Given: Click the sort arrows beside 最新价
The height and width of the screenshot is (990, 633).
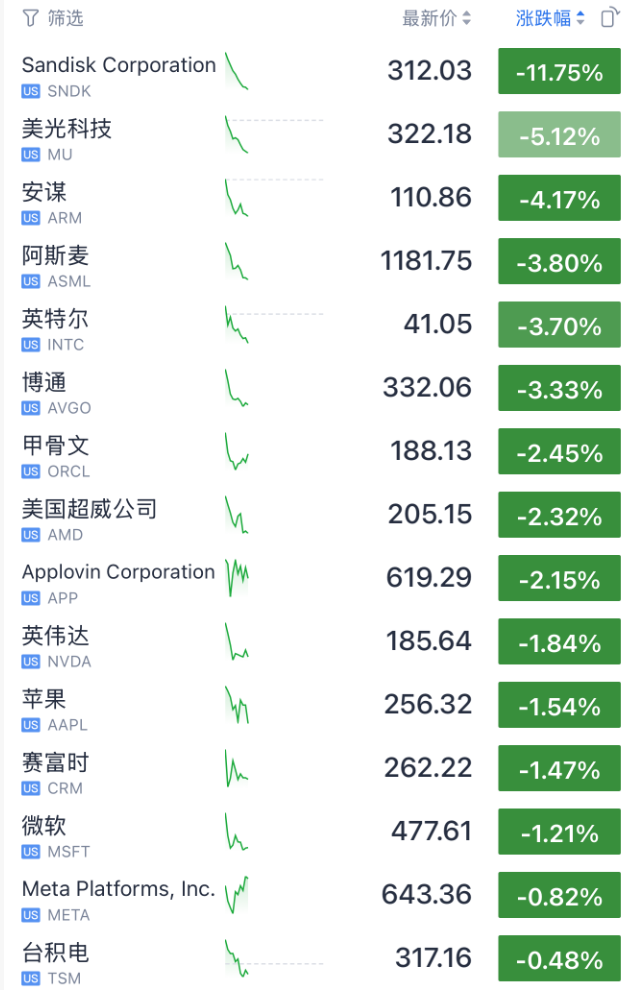Looking at the screenshot, I should 466,18.
